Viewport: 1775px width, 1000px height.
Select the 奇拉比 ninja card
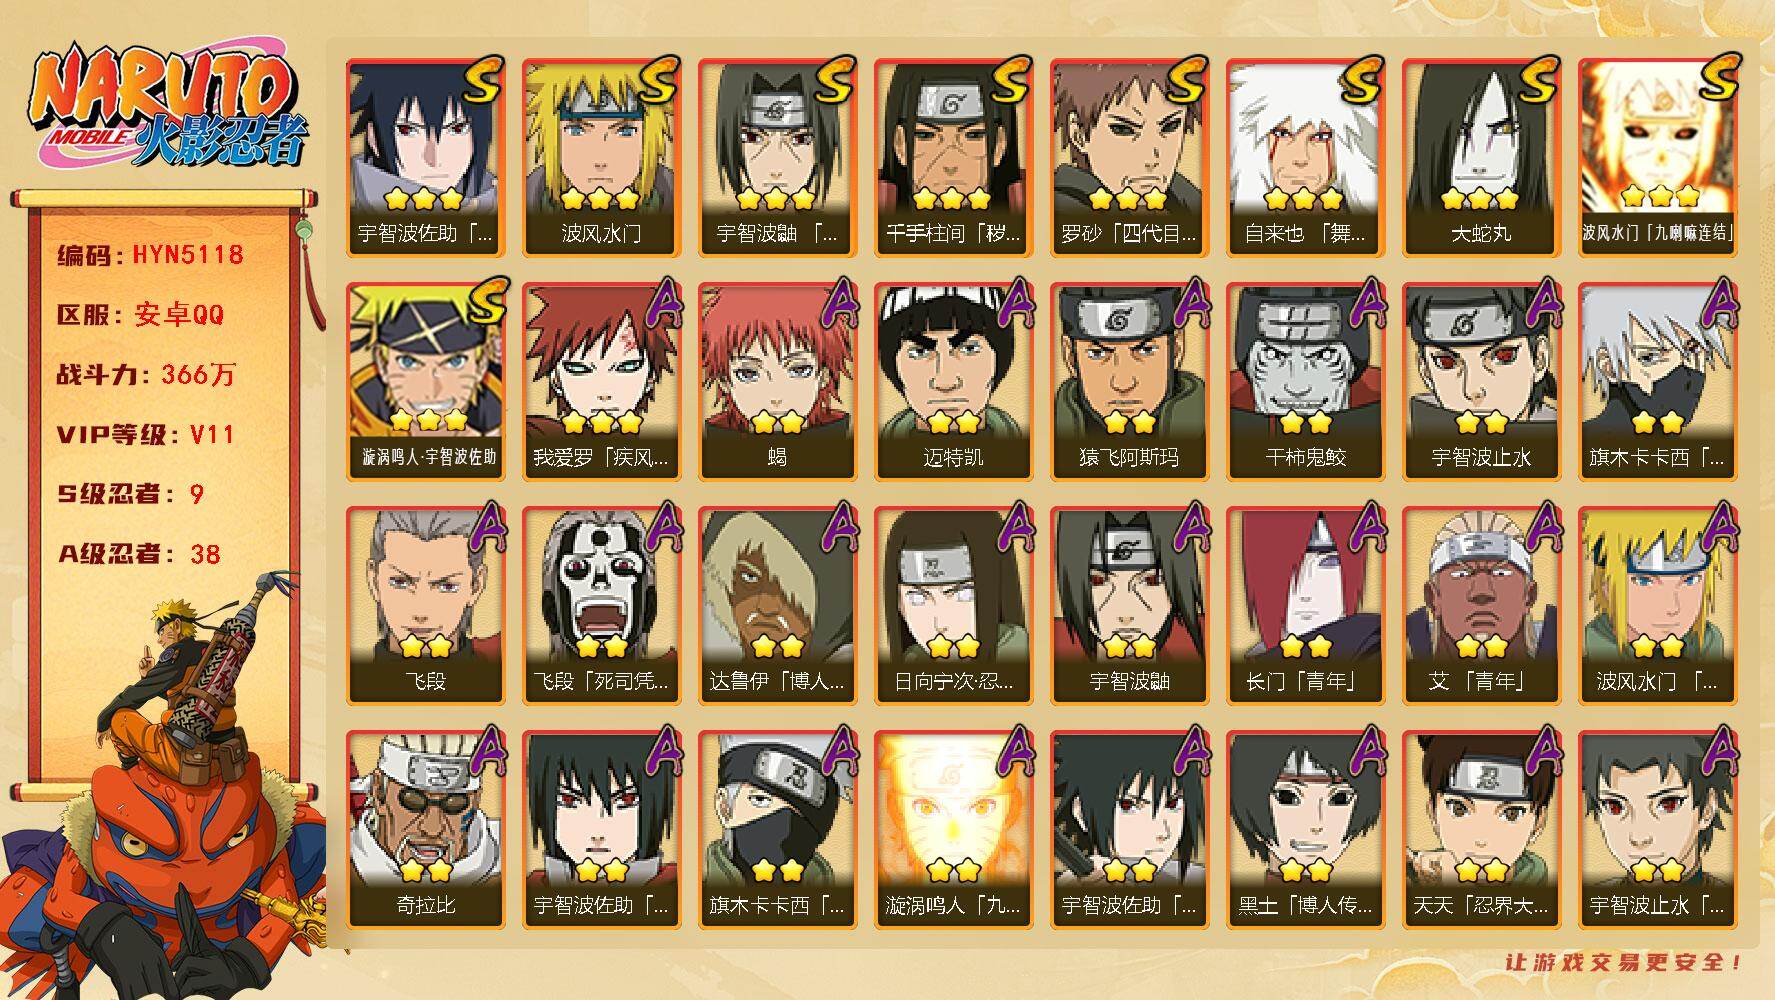[x=425, y=829]
